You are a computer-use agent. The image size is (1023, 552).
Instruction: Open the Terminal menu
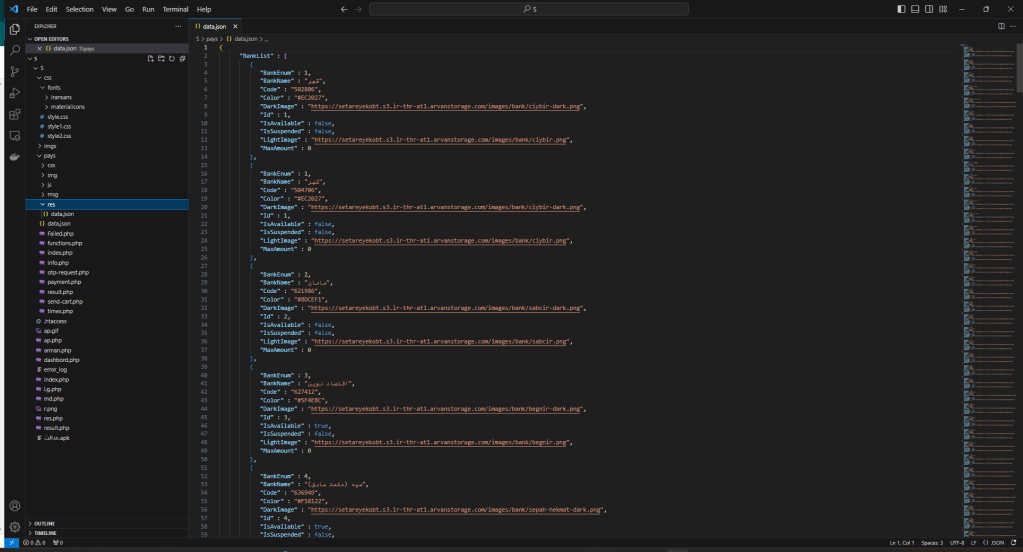pos(175,9)
